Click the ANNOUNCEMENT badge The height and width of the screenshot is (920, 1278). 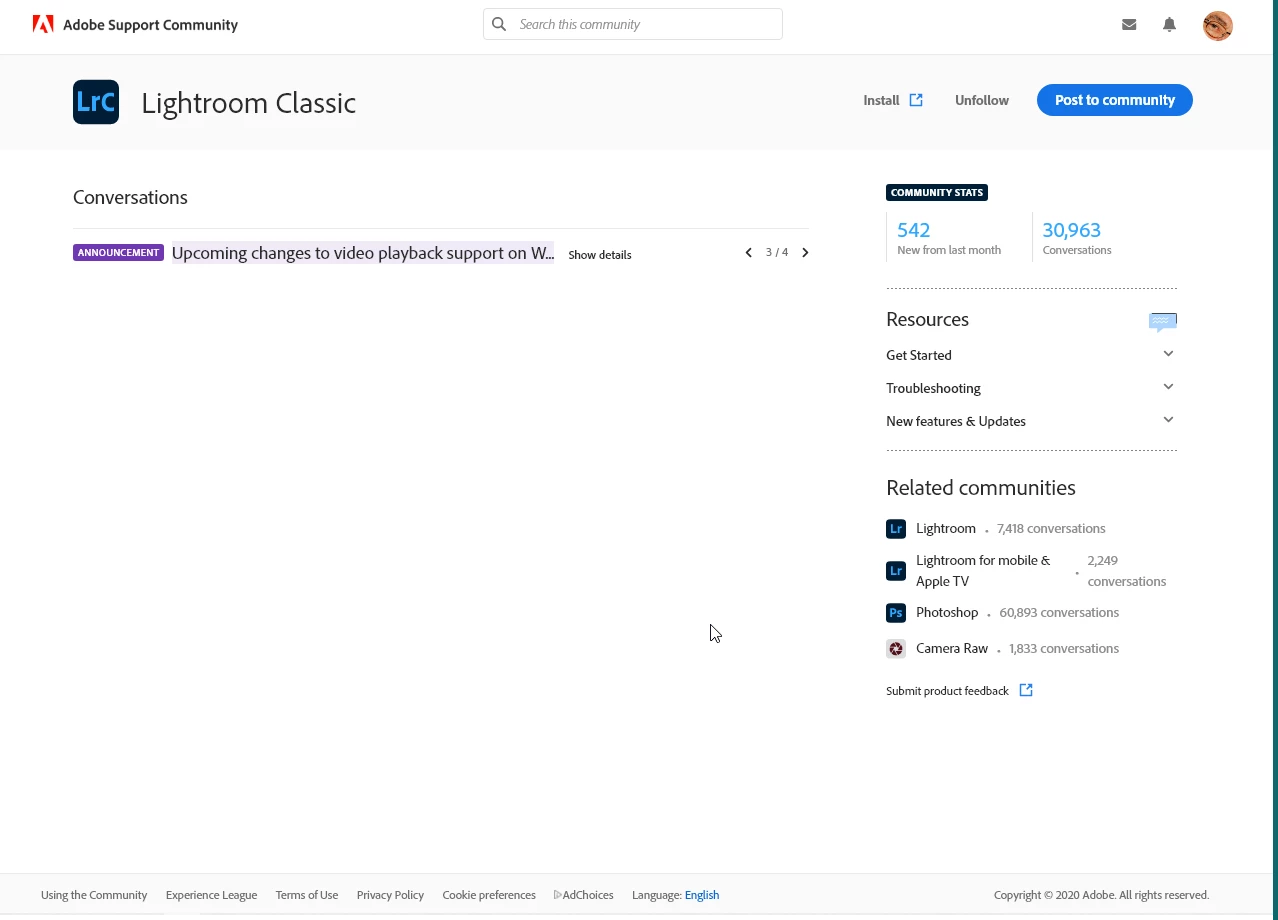[x=118, y=253]
